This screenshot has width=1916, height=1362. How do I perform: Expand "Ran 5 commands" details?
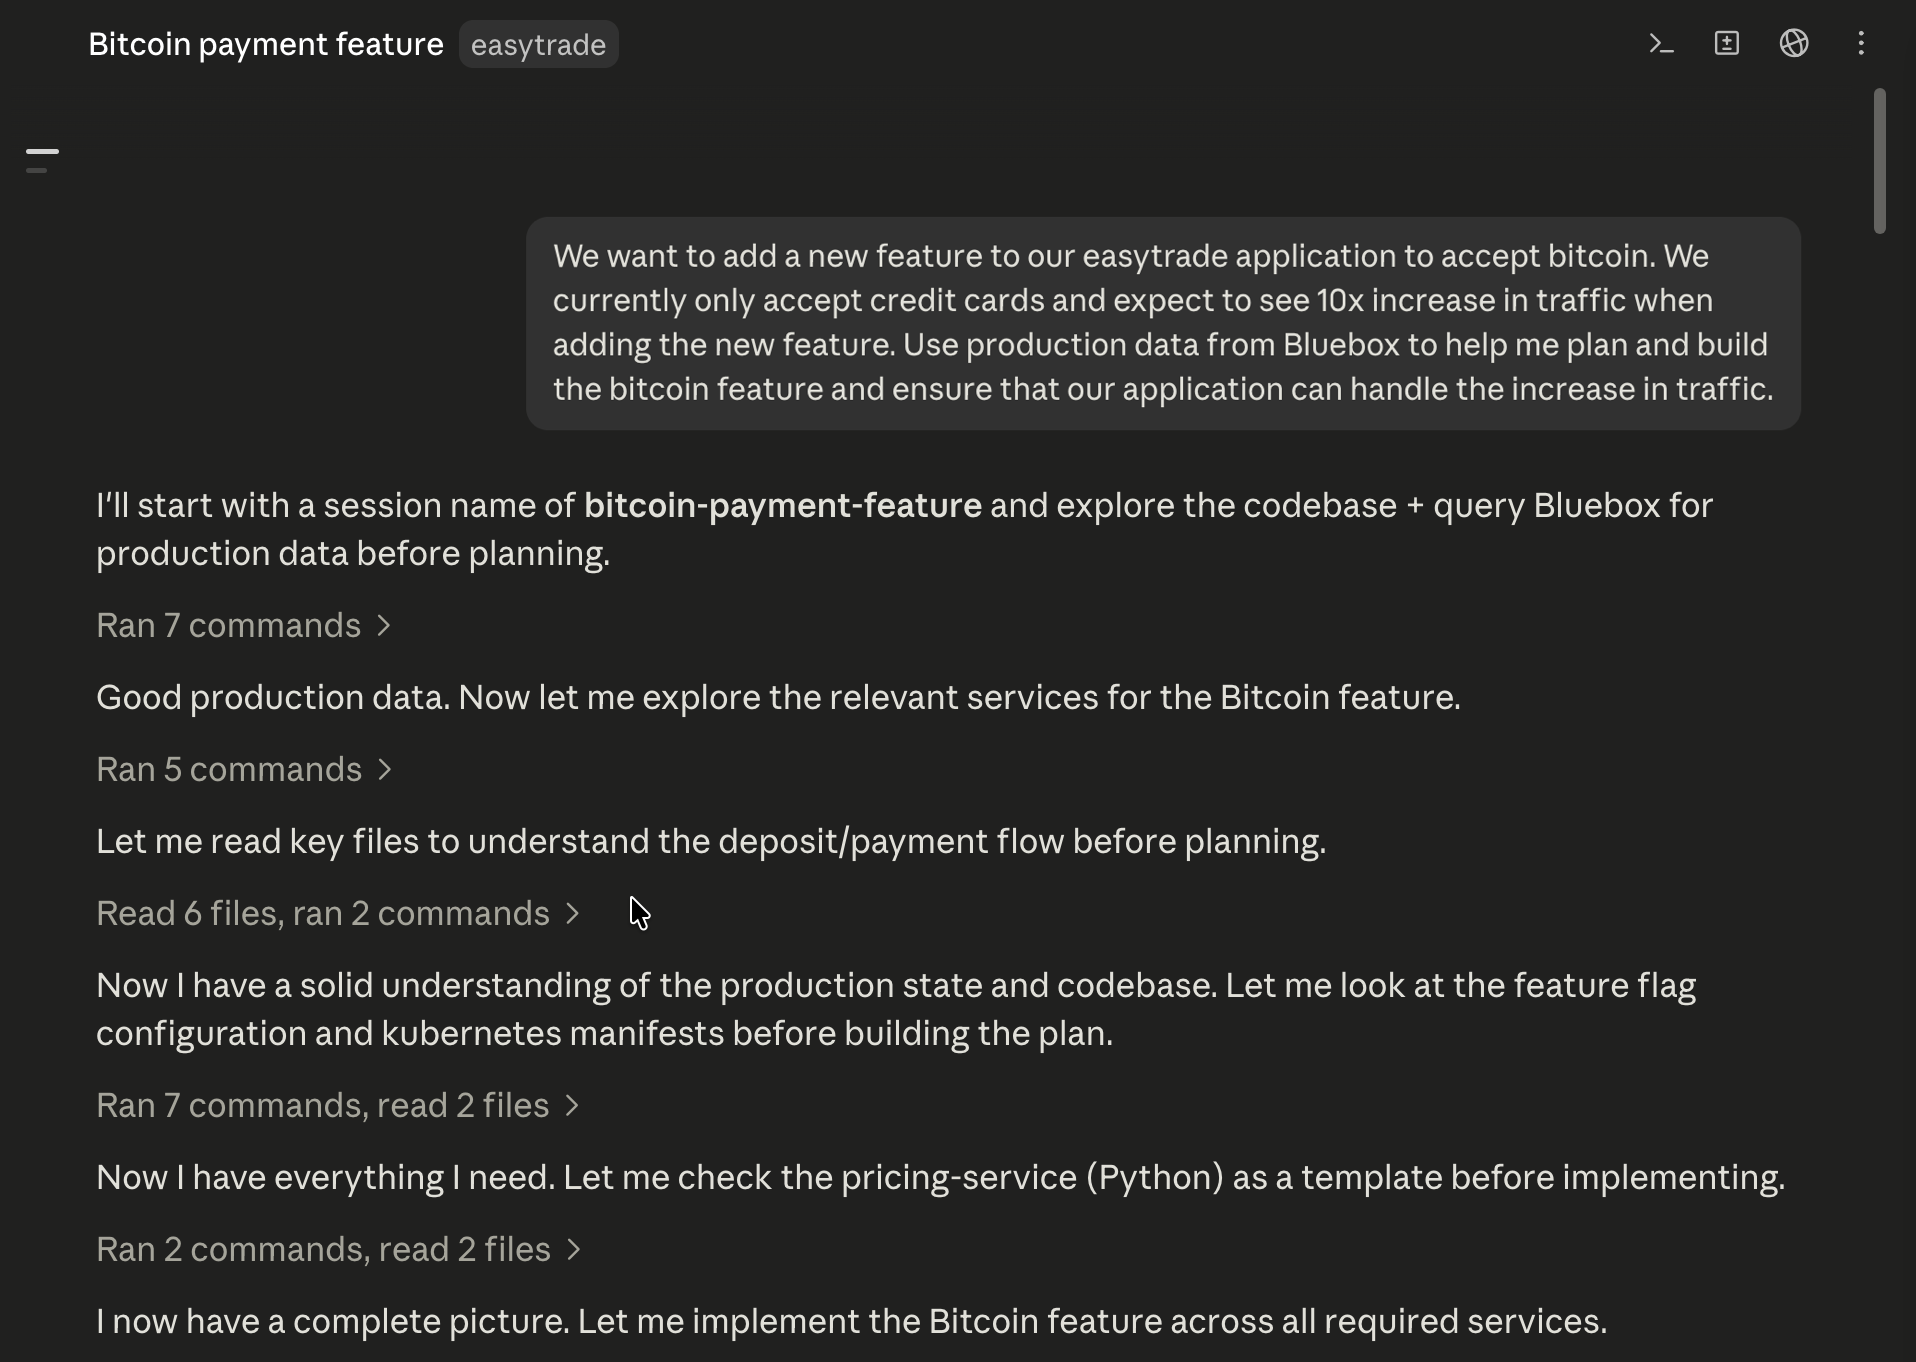244,770
